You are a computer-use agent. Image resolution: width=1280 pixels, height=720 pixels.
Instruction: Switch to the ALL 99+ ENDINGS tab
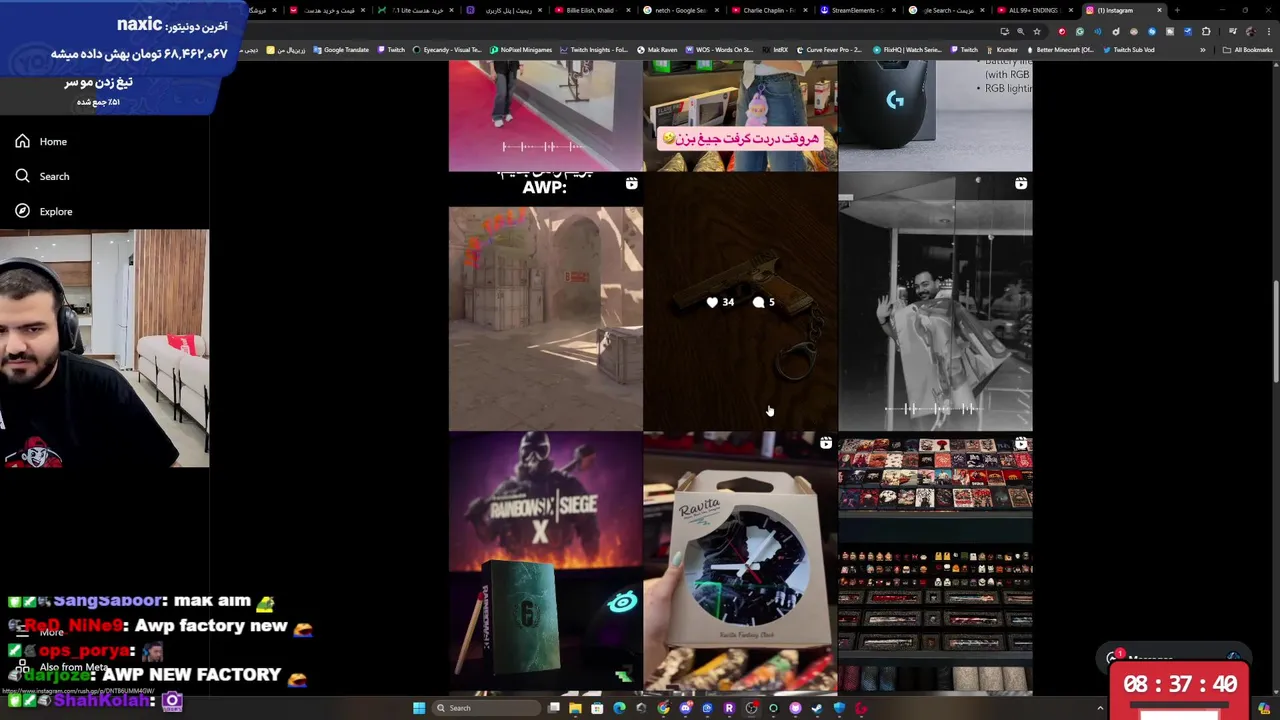click(x=1036, y=10)
